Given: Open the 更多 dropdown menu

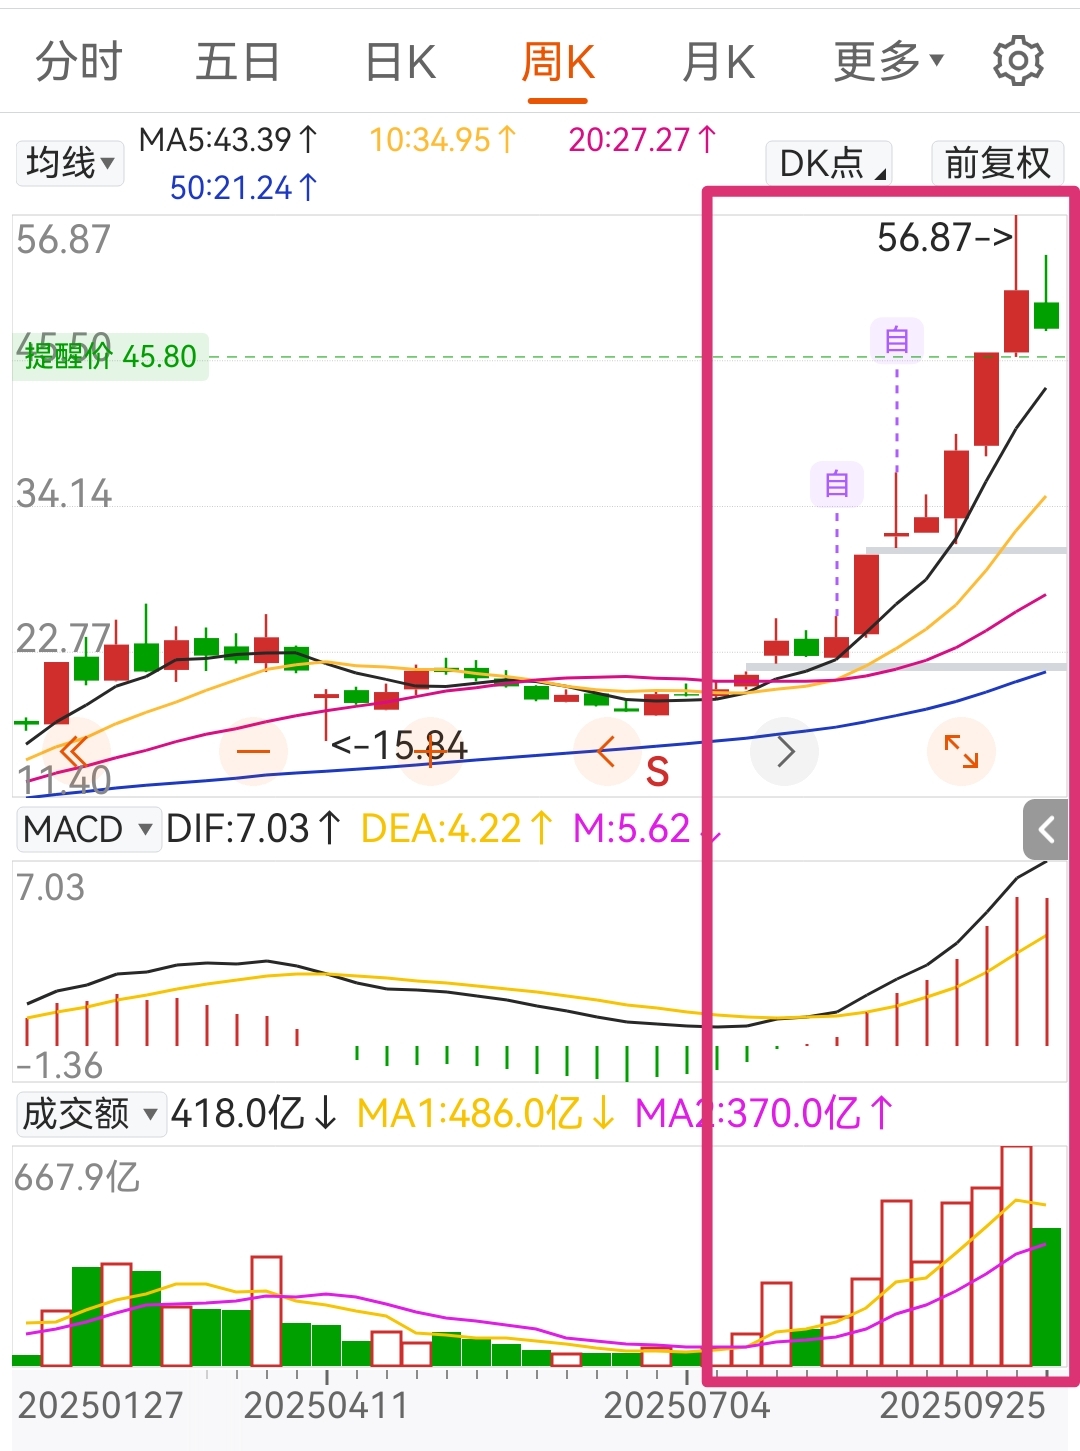Looking at the screenshot, I should pyautogui.click(x=889, y=62).
